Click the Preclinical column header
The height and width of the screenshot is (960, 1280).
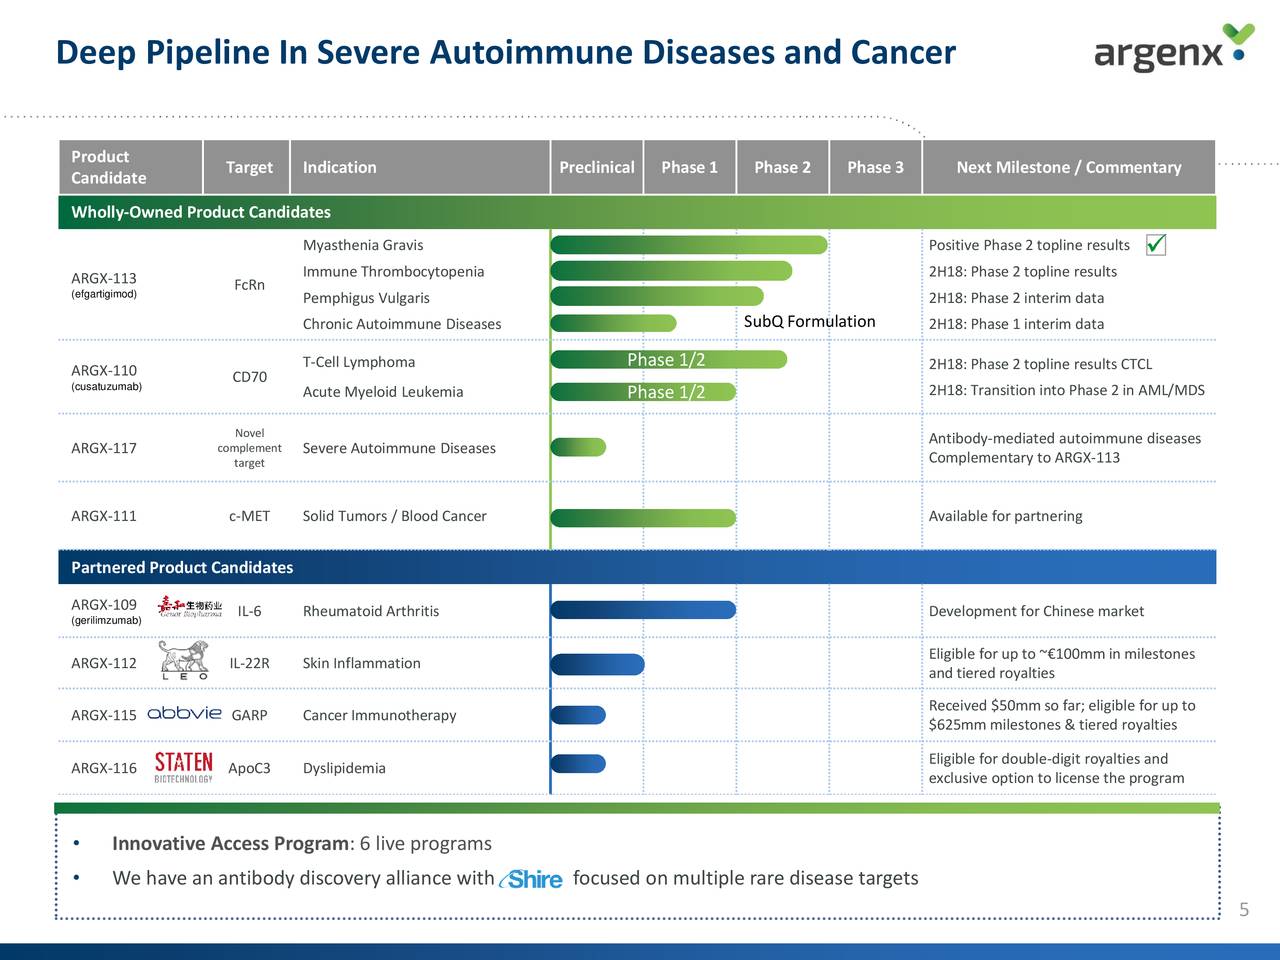(x=597, y=167)
